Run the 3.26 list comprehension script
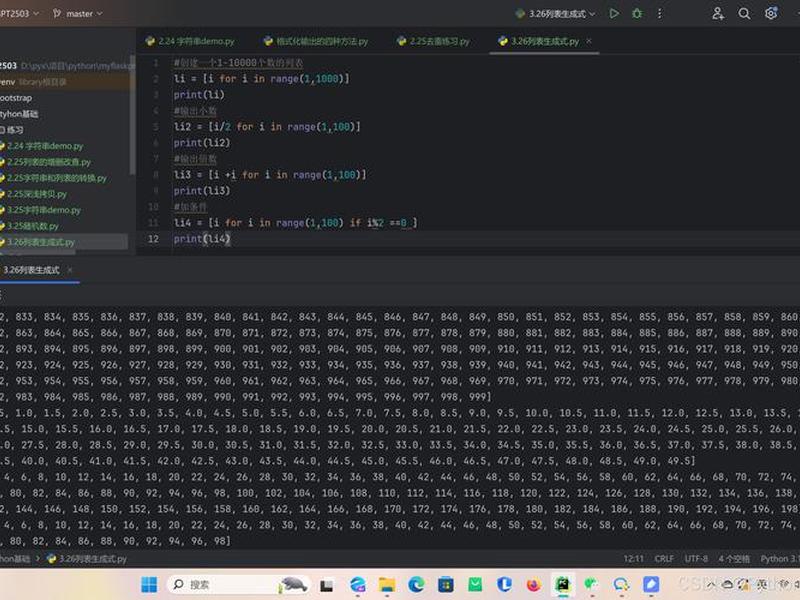 pyautogui.click(x=614, y=14)
